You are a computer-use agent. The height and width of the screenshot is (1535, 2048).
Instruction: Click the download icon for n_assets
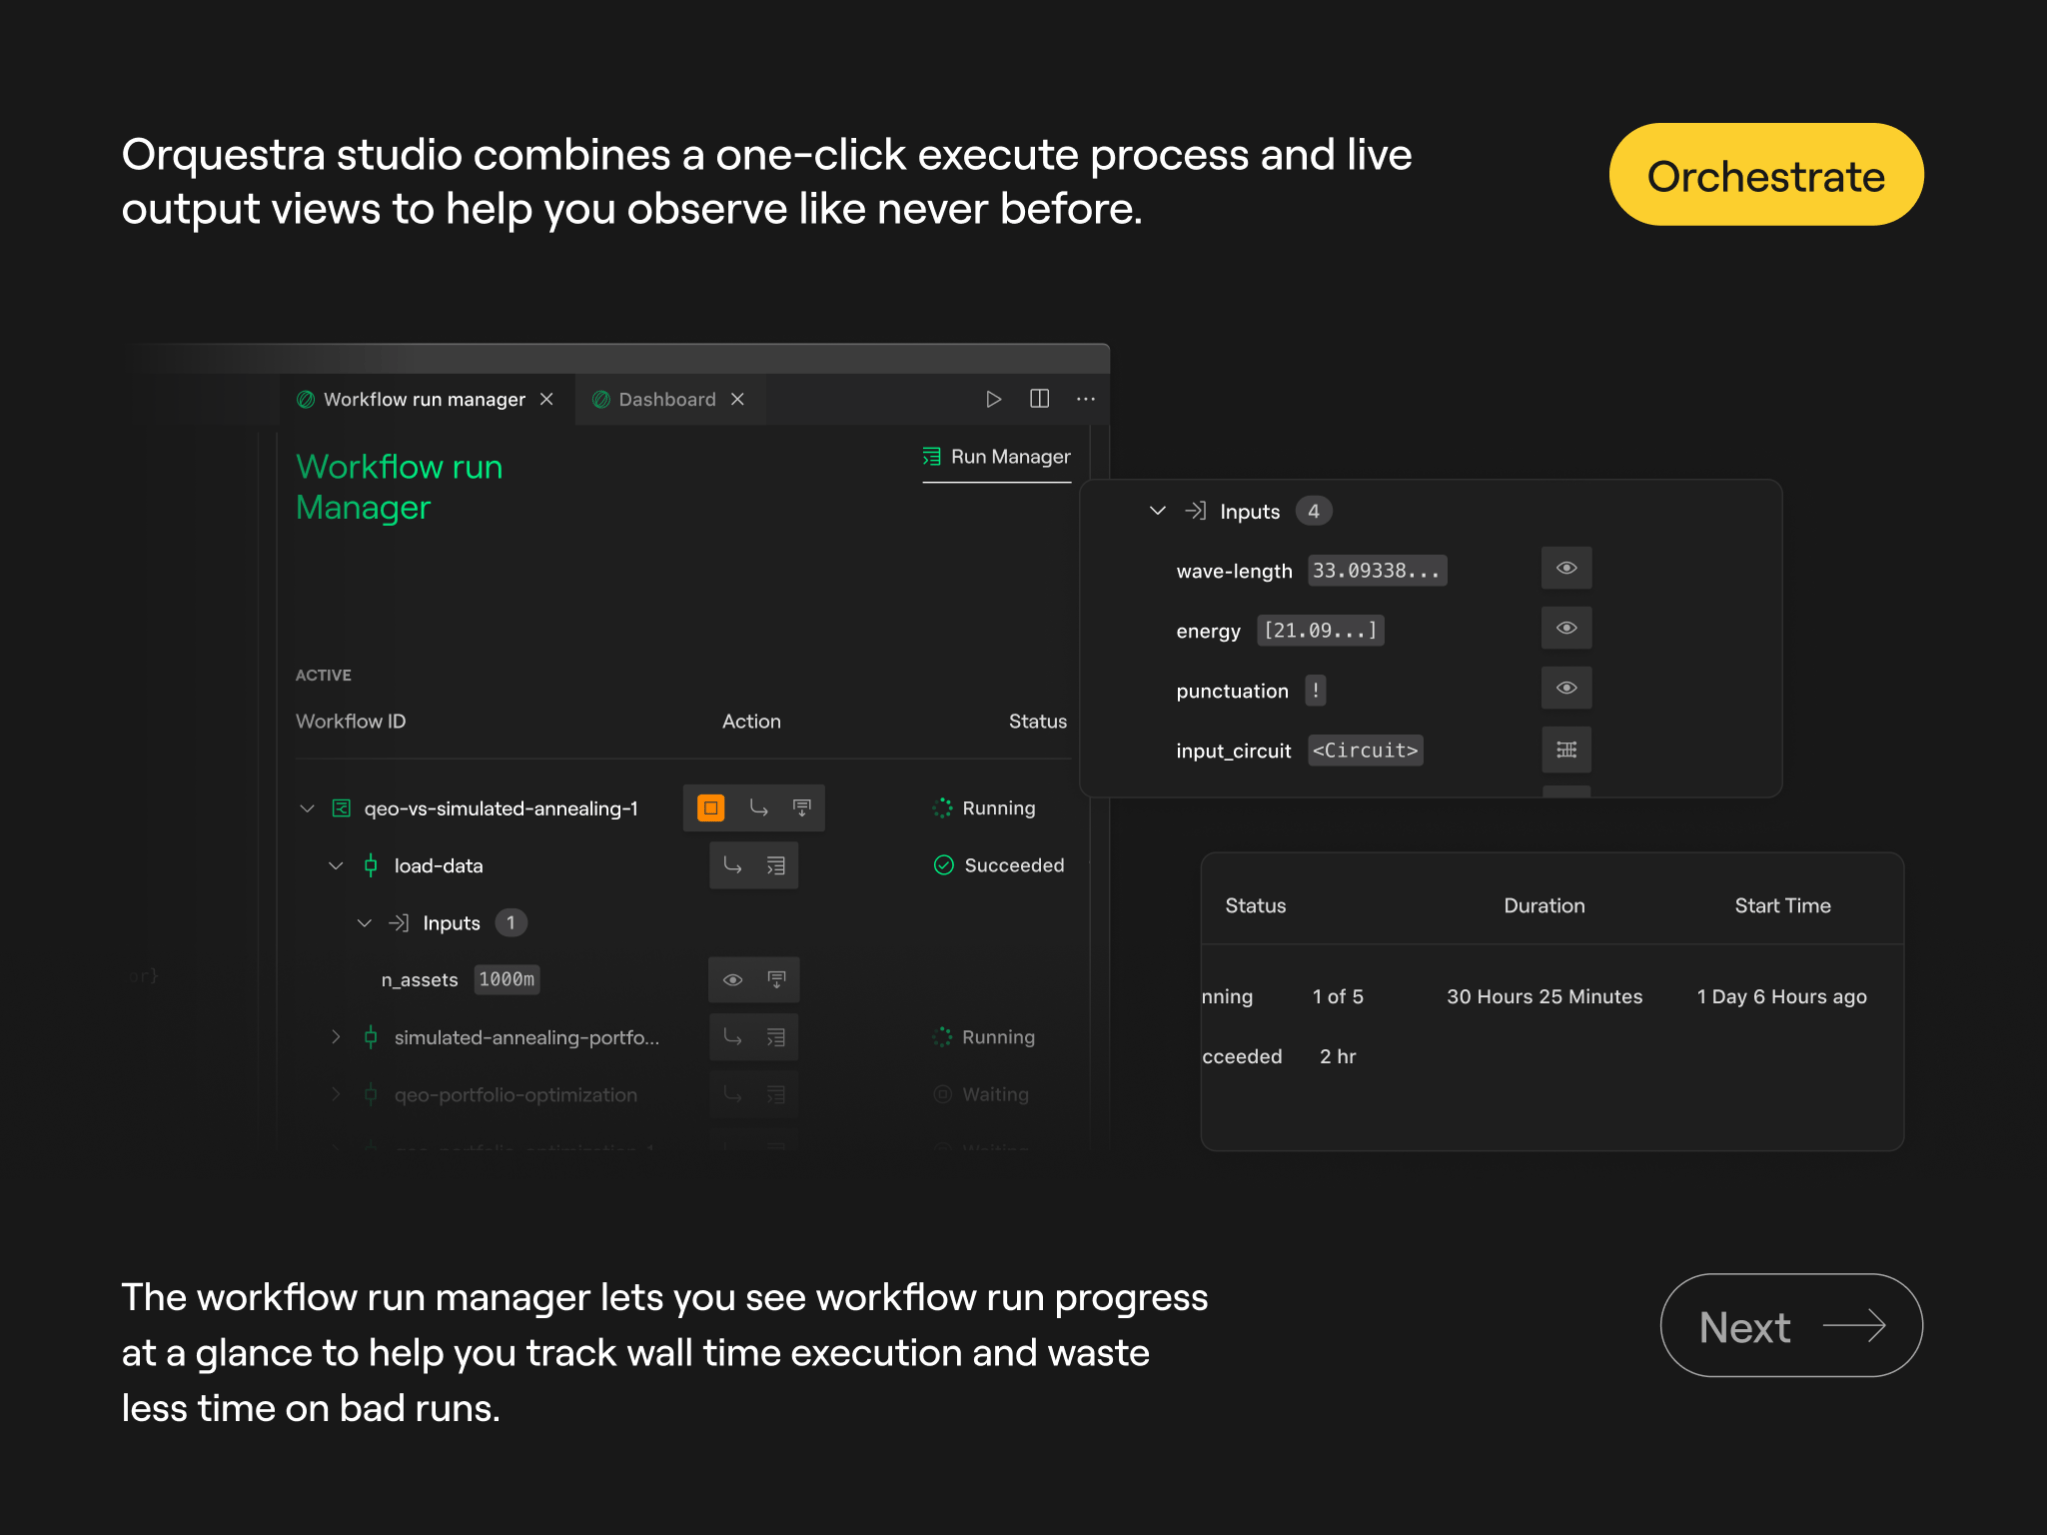[x=776, y=980]
